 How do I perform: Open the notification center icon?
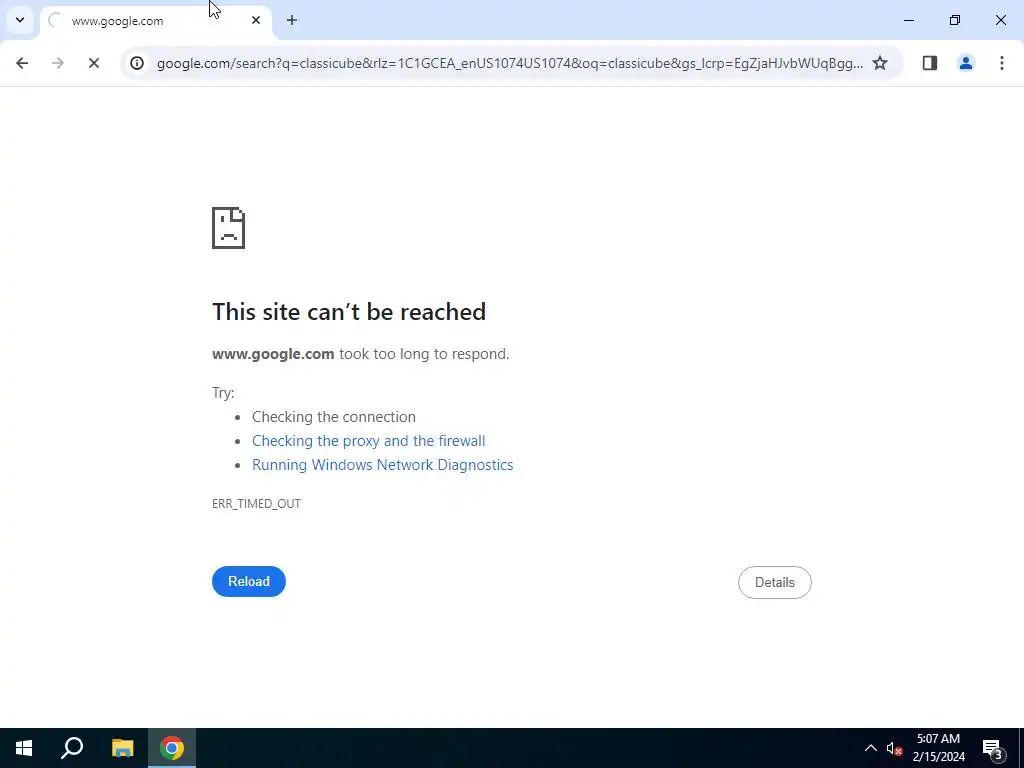(992, 748)
